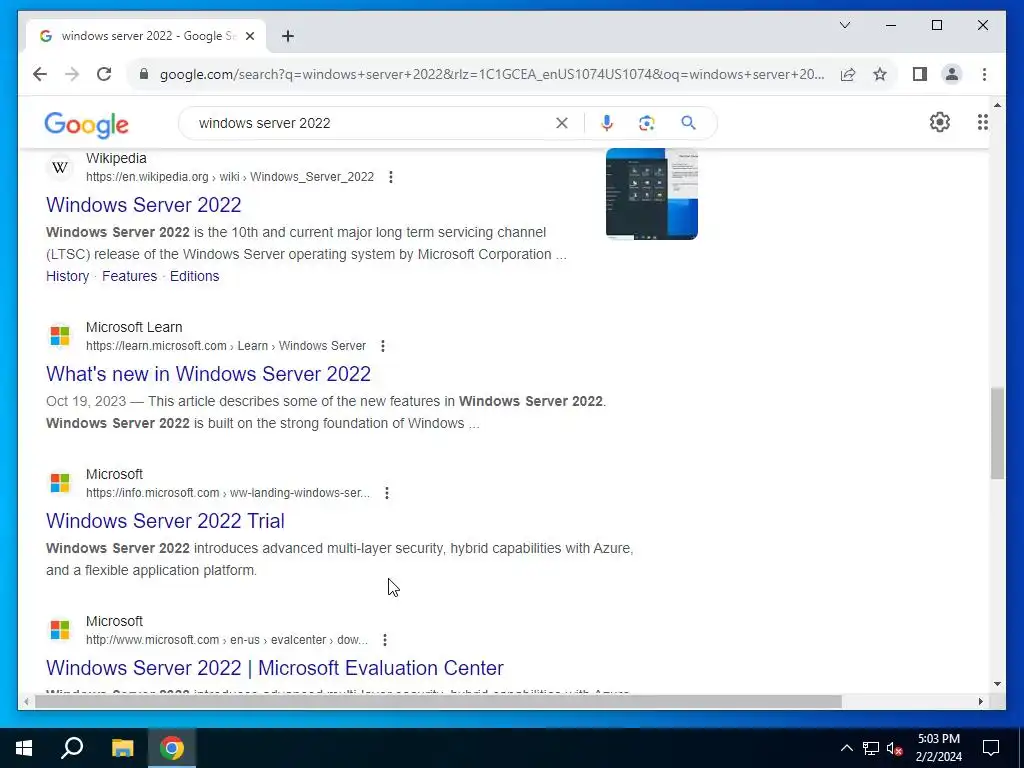
Task: Click the Chrome taskbar icon
Action: tap(172, 748)
